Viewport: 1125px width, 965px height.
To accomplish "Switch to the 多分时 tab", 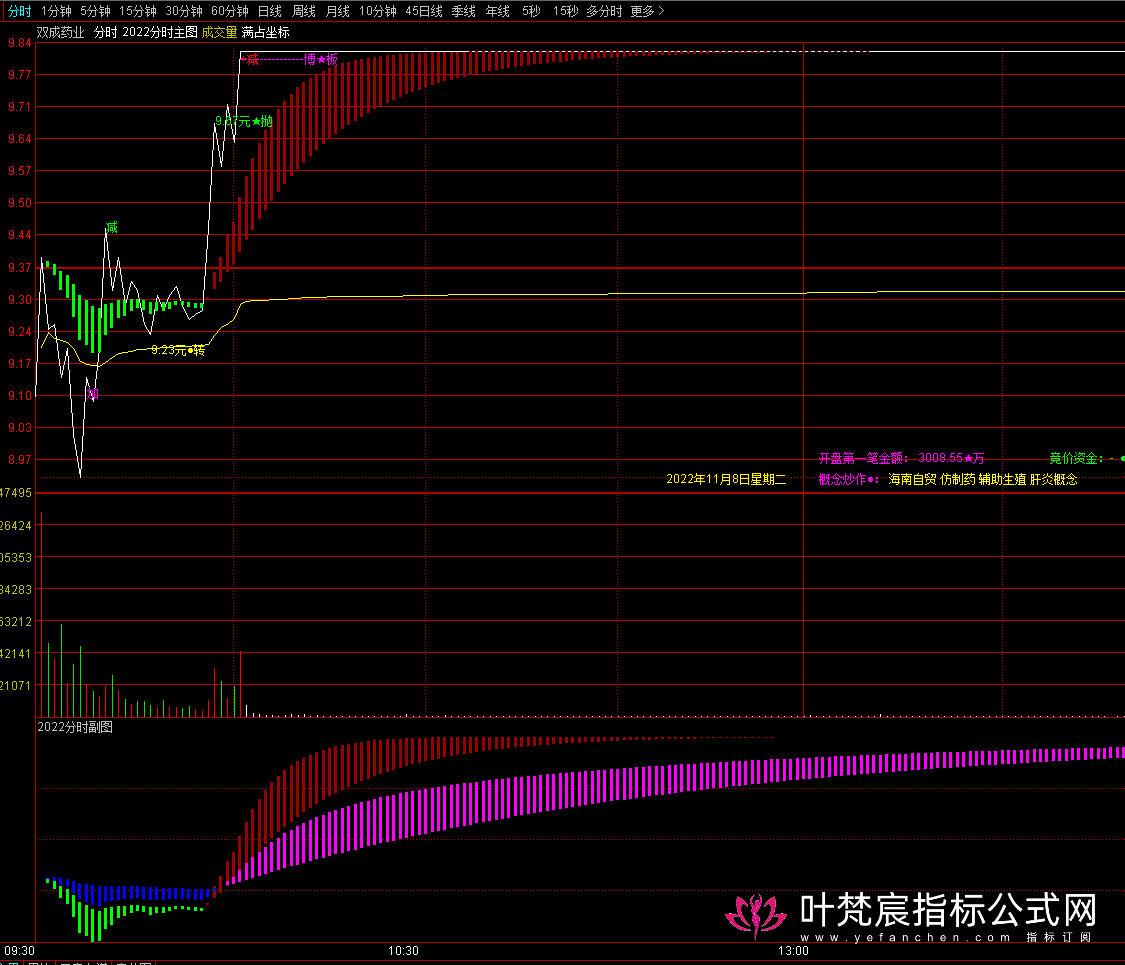I will click(x=604, y=11).
